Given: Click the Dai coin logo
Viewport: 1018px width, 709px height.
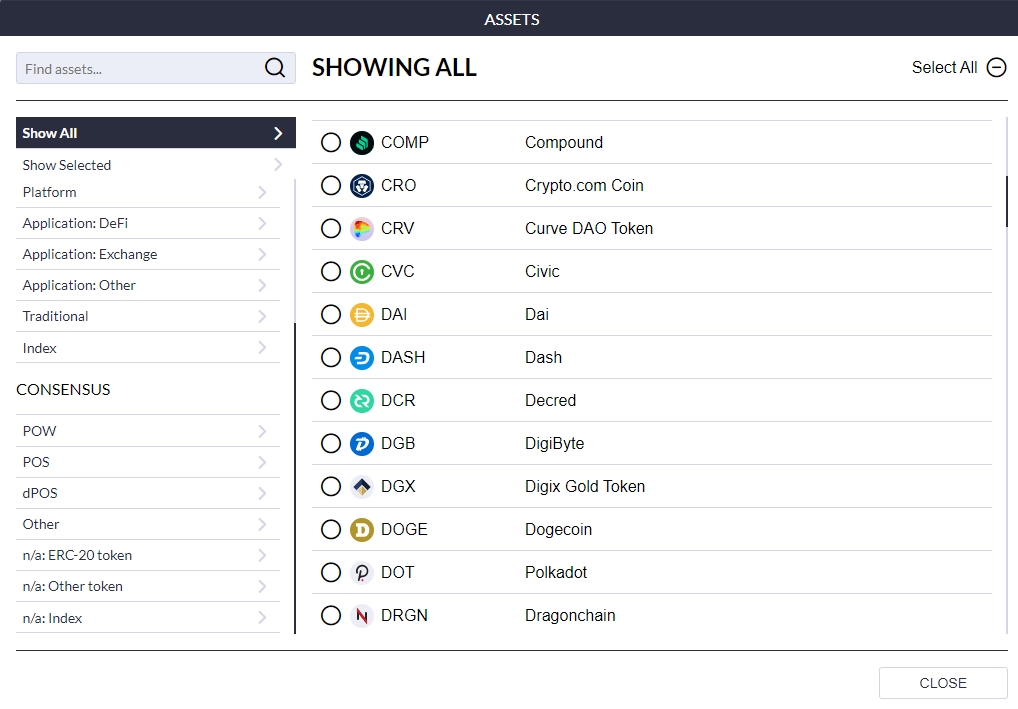Looking at the screenshot, I should point(362,315).
